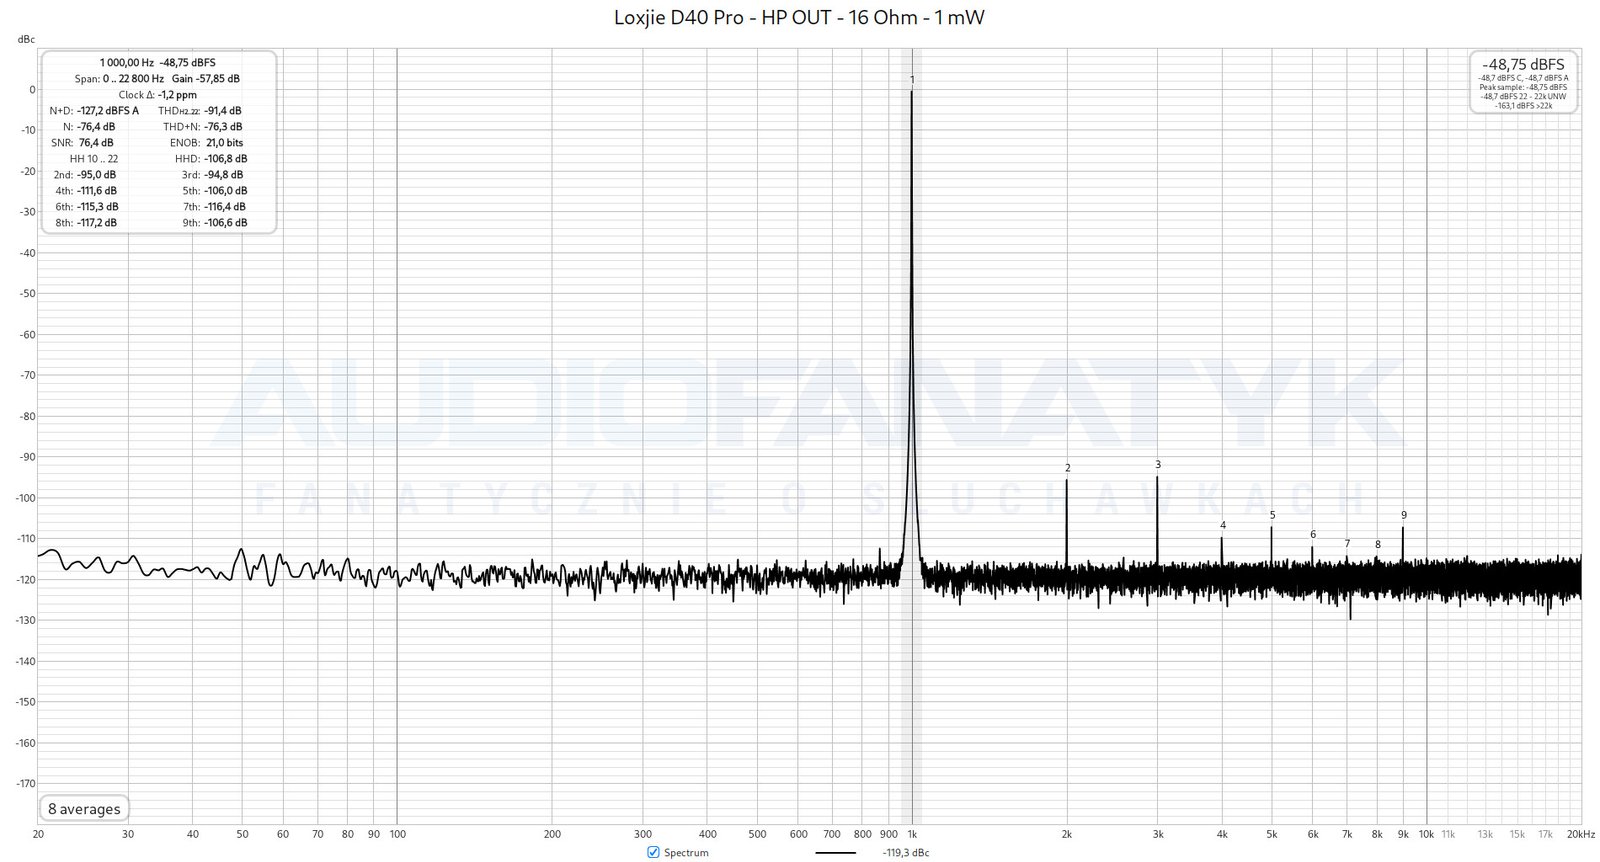
Task: Click the 1k frequency axis label
Action: 912,834
